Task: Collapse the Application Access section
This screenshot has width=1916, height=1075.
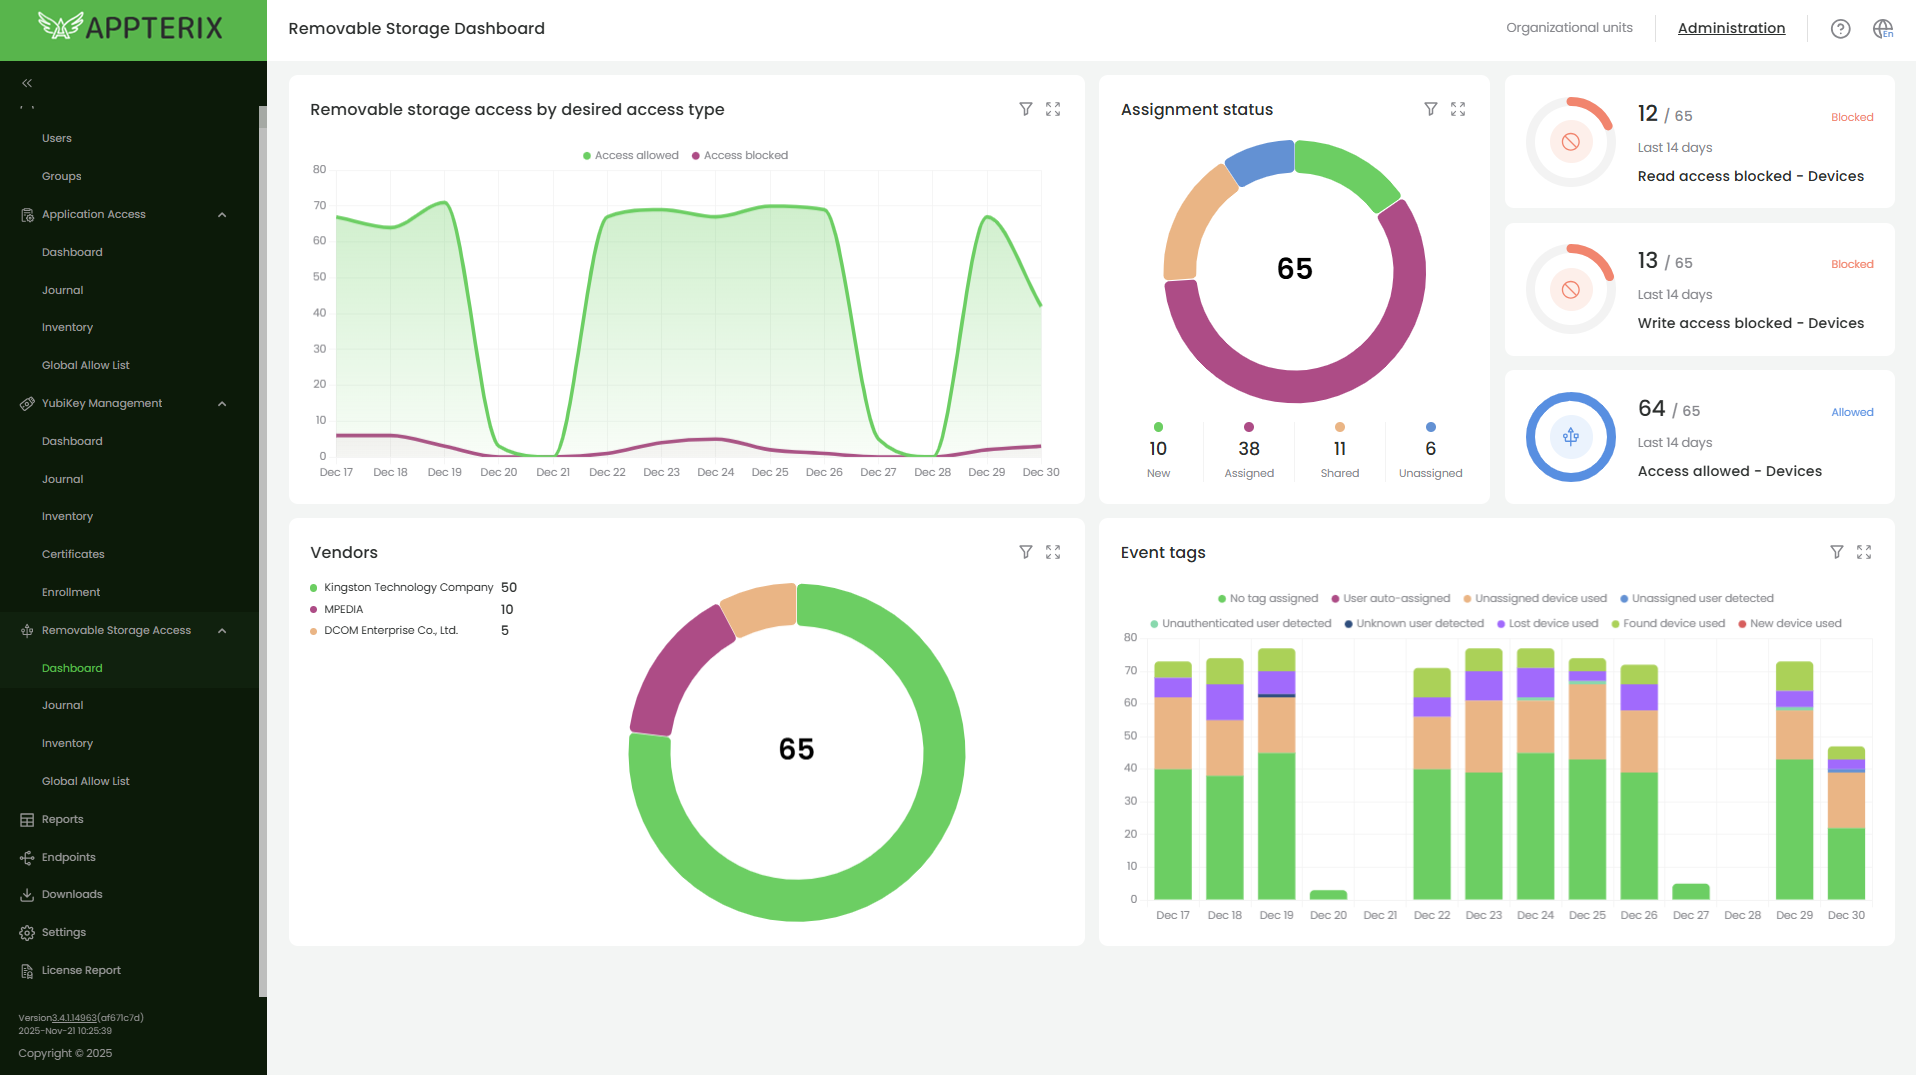Action: coord(222,215)
